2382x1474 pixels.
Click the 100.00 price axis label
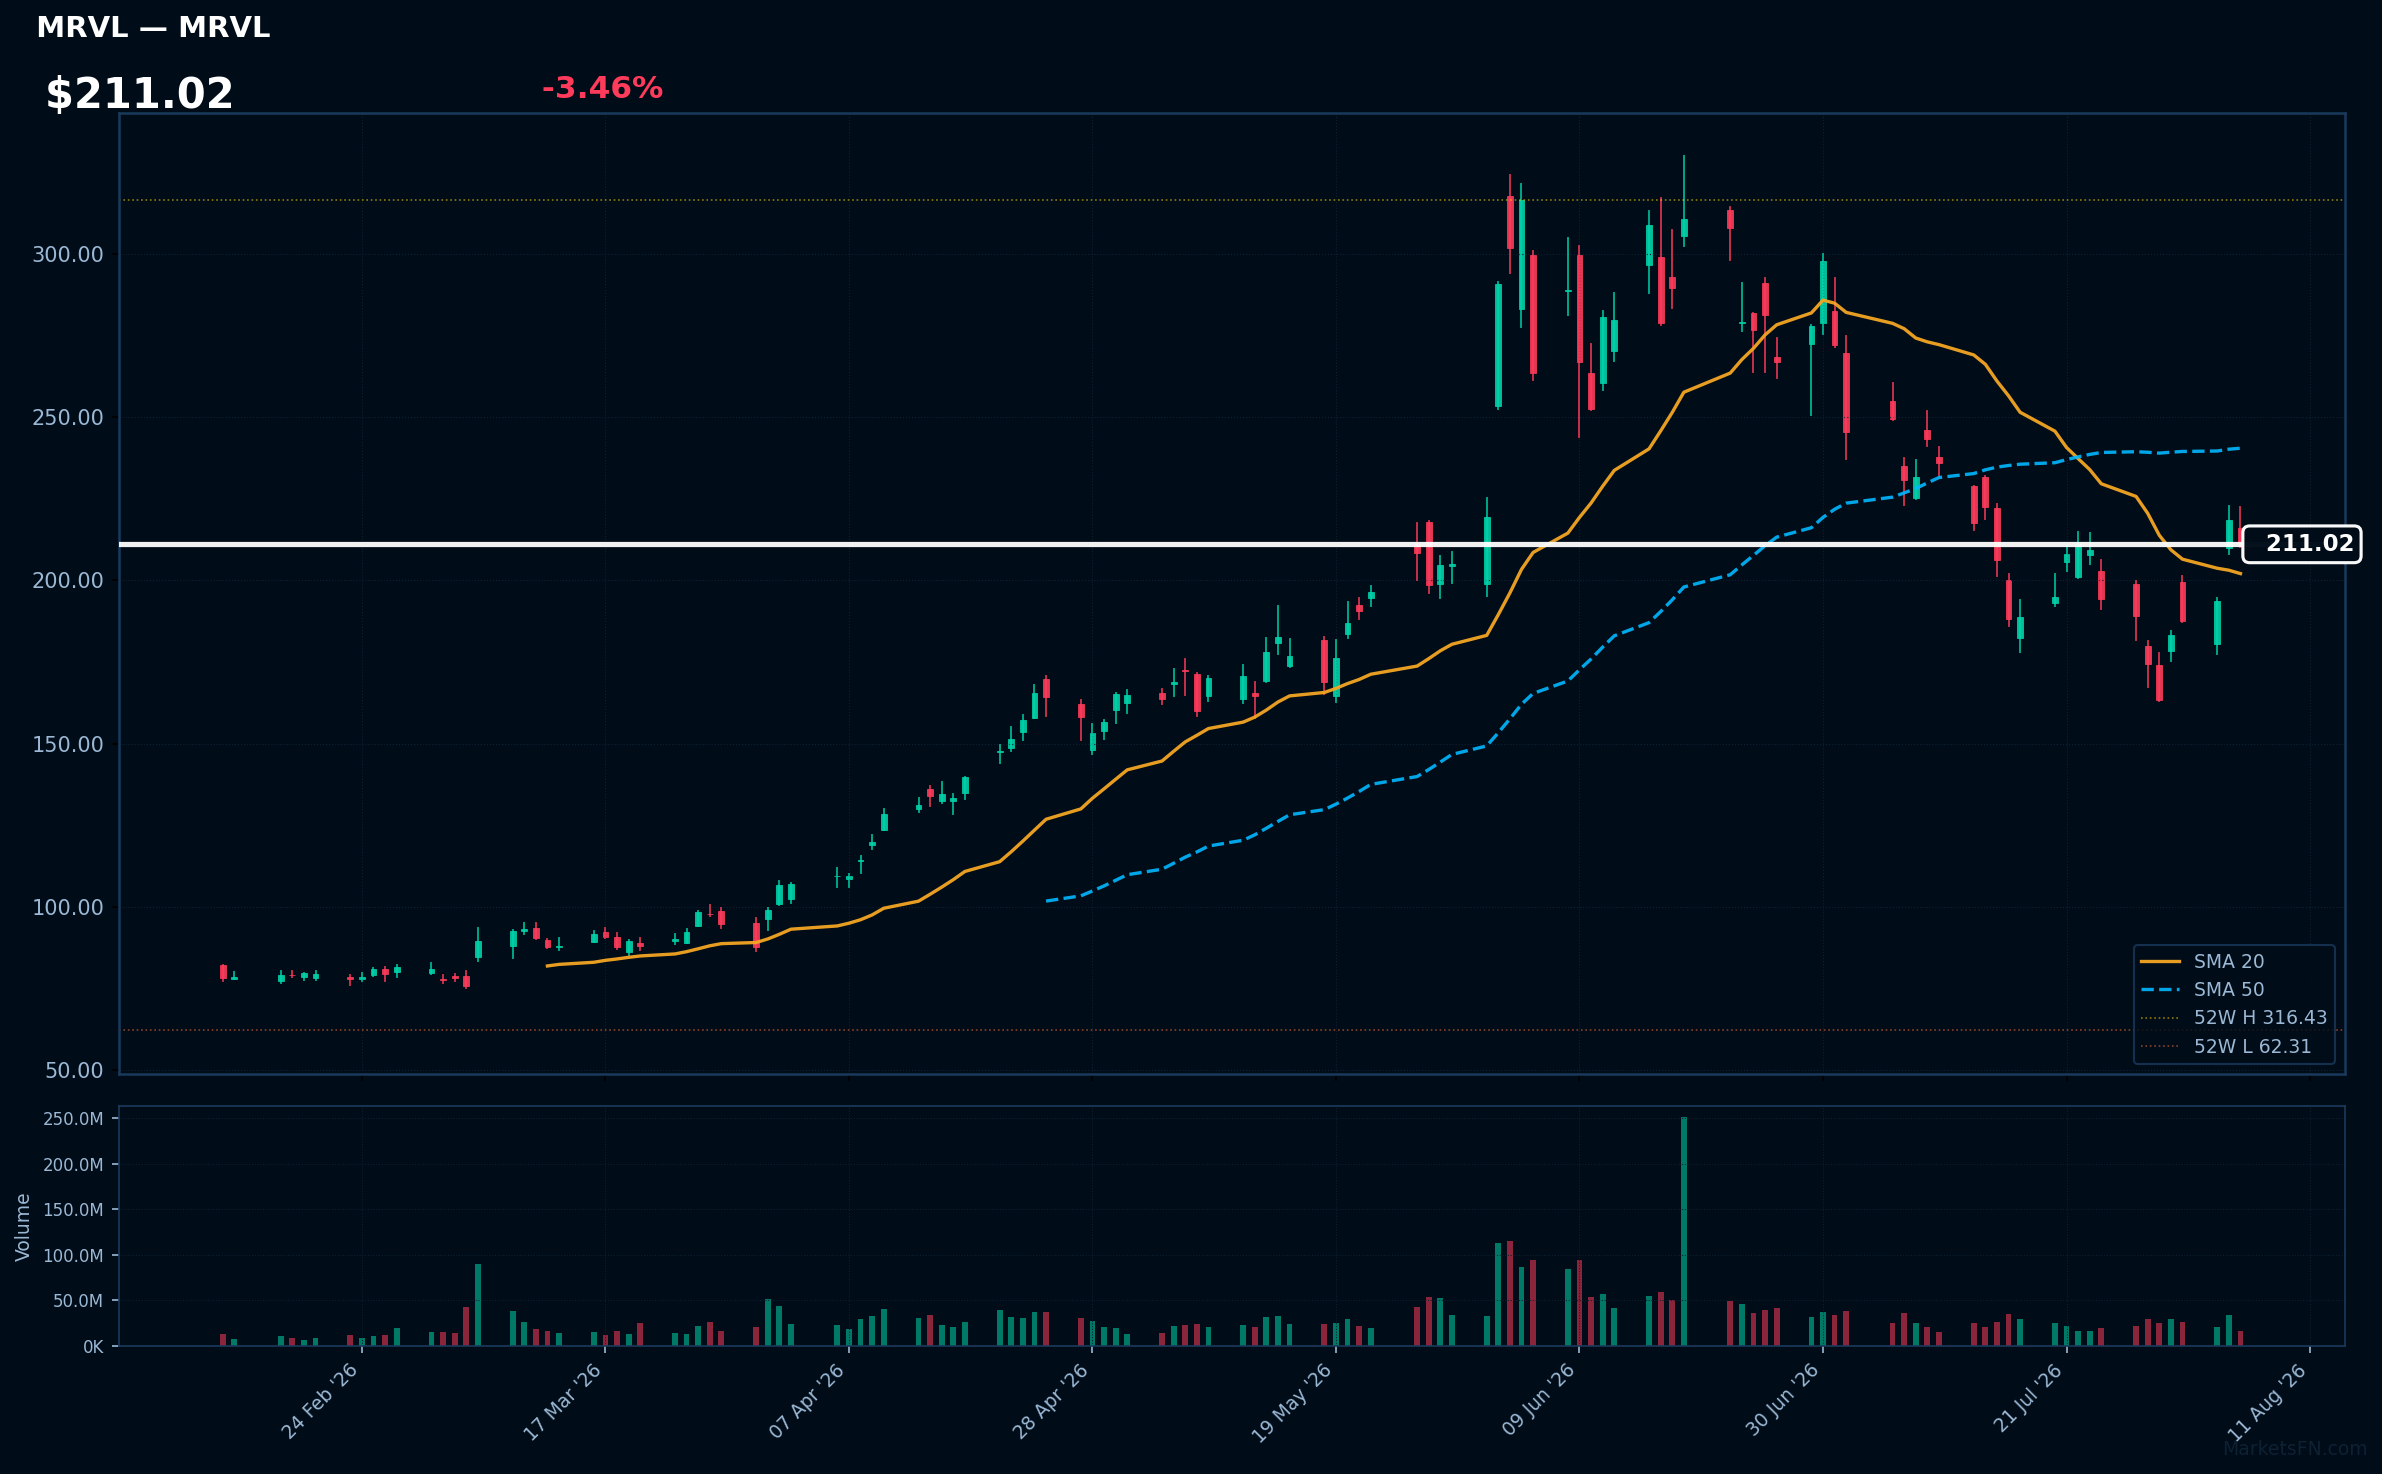click(x=68, y=908)
